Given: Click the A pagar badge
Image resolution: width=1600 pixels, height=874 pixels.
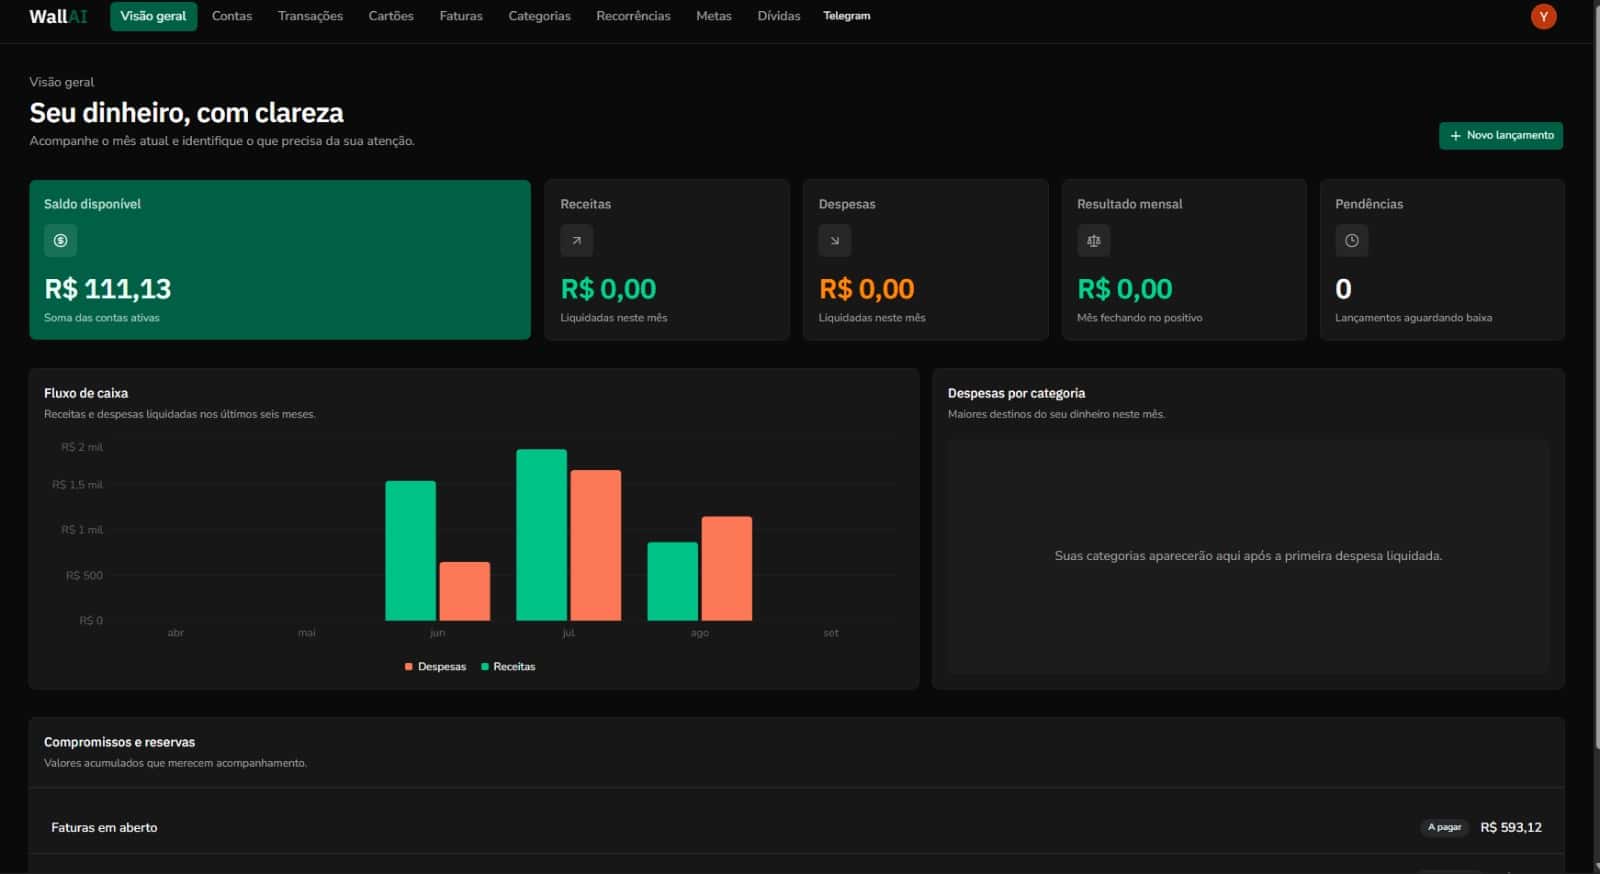Looking at the screenshot, I should 1444,827.
